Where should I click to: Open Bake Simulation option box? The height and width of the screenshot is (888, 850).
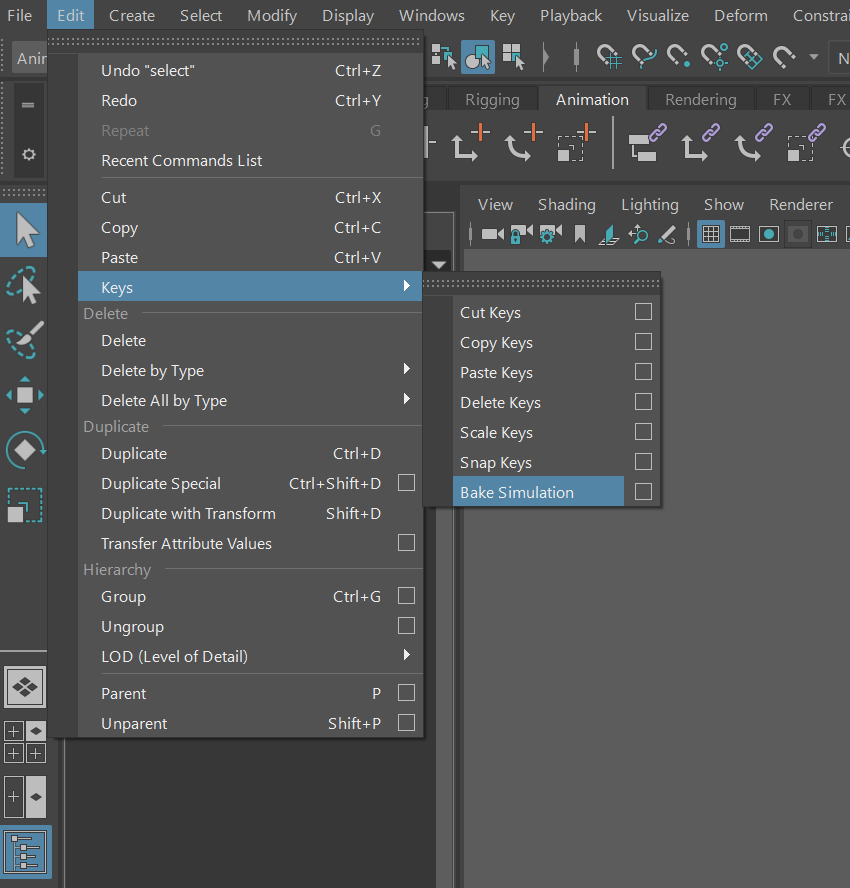[643, 492]
